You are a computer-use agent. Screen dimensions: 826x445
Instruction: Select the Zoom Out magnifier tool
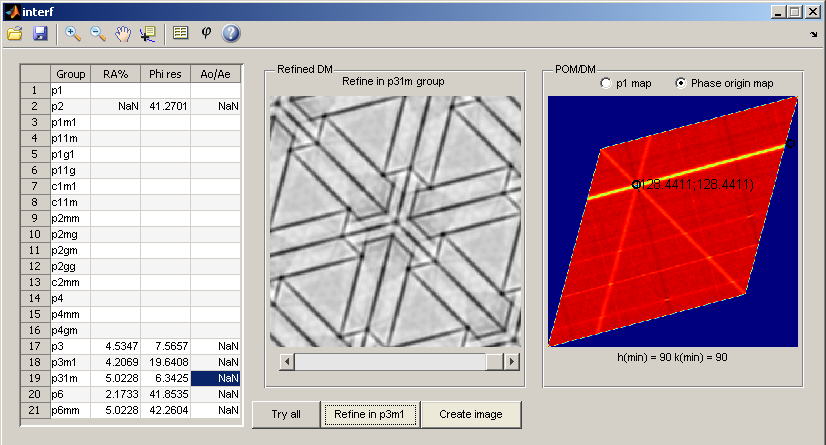98,34
